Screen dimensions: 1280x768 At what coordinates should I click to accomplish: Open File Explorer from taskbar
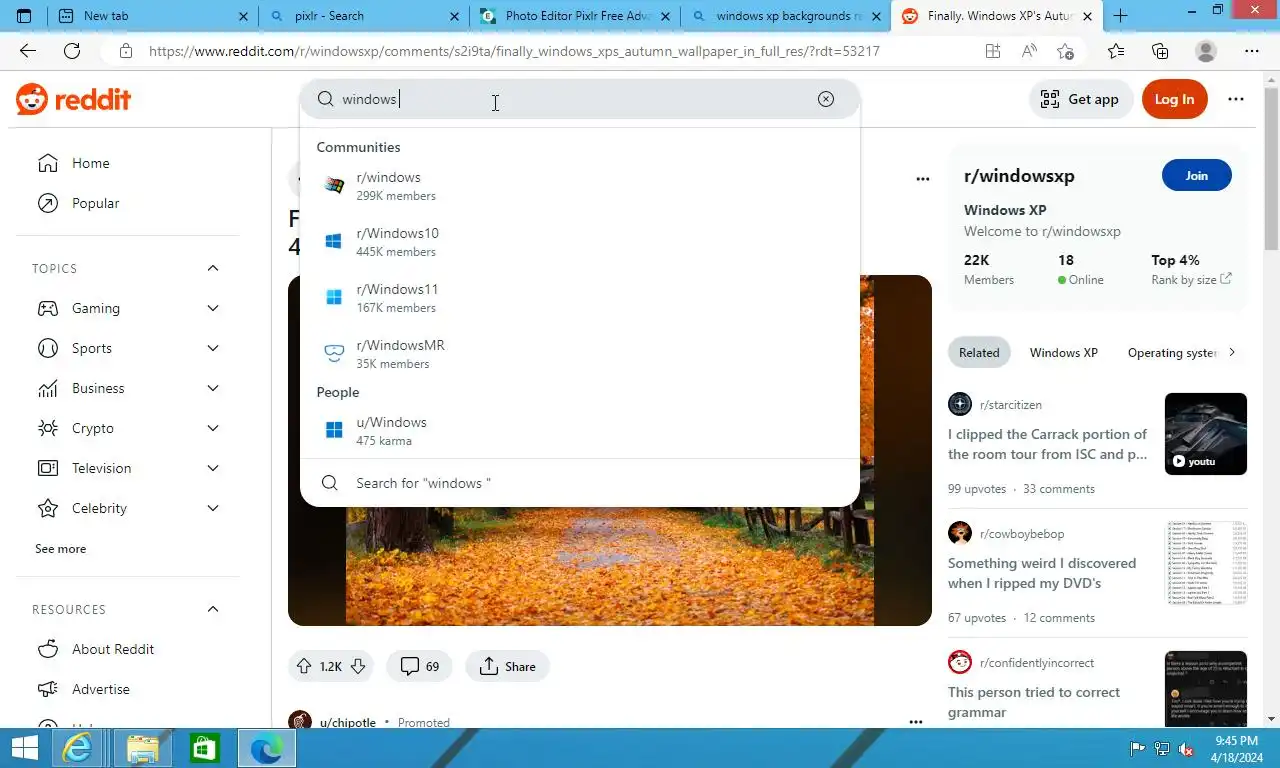(x=143, y=748)
